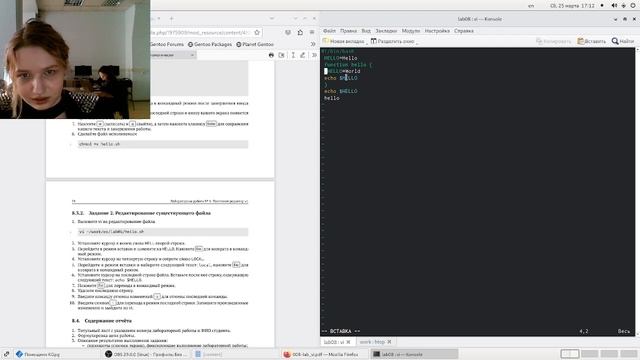Open the Planet Gentoo bookmark
This screenshot has width=640, height=360.
255,44
